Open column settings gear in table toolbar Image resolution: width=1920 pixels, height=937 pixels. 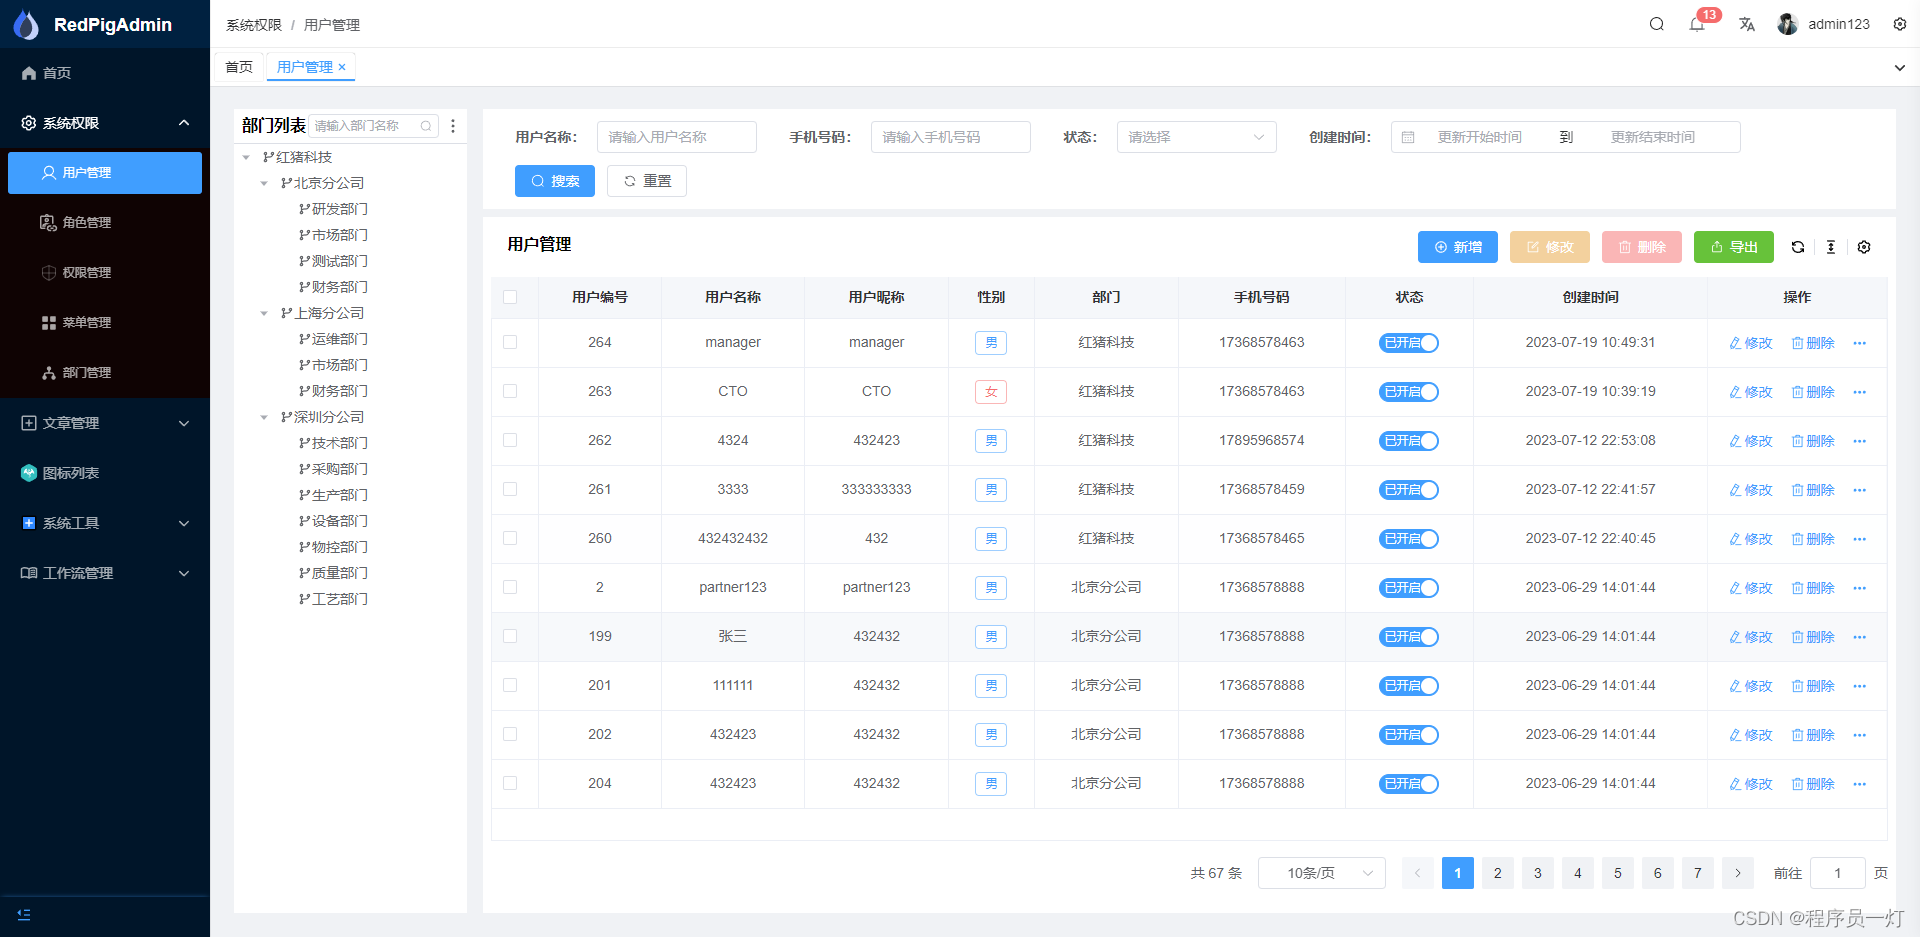(x=1864, y=247)
